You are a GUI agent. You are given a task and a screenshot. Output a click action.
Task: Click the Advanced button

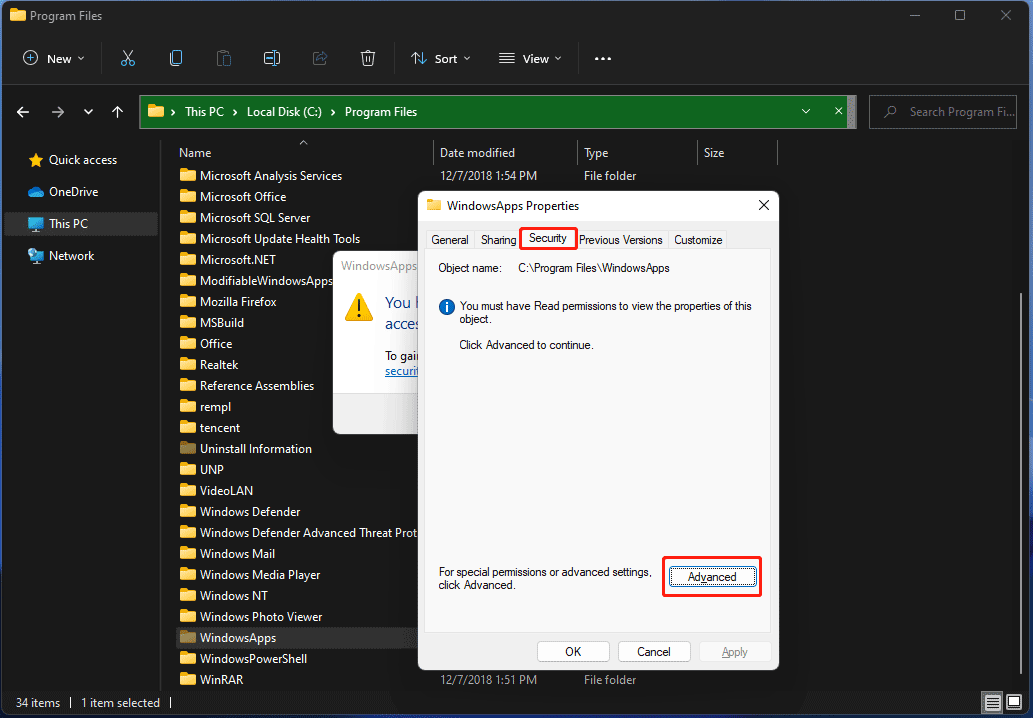point(712,577)
